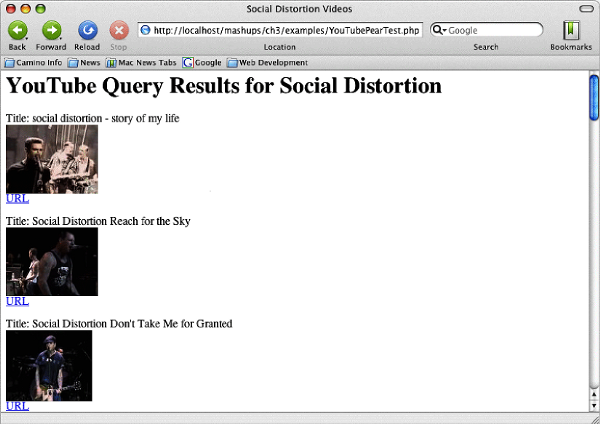Click the Forward navigation arrow

coord(51,30)
